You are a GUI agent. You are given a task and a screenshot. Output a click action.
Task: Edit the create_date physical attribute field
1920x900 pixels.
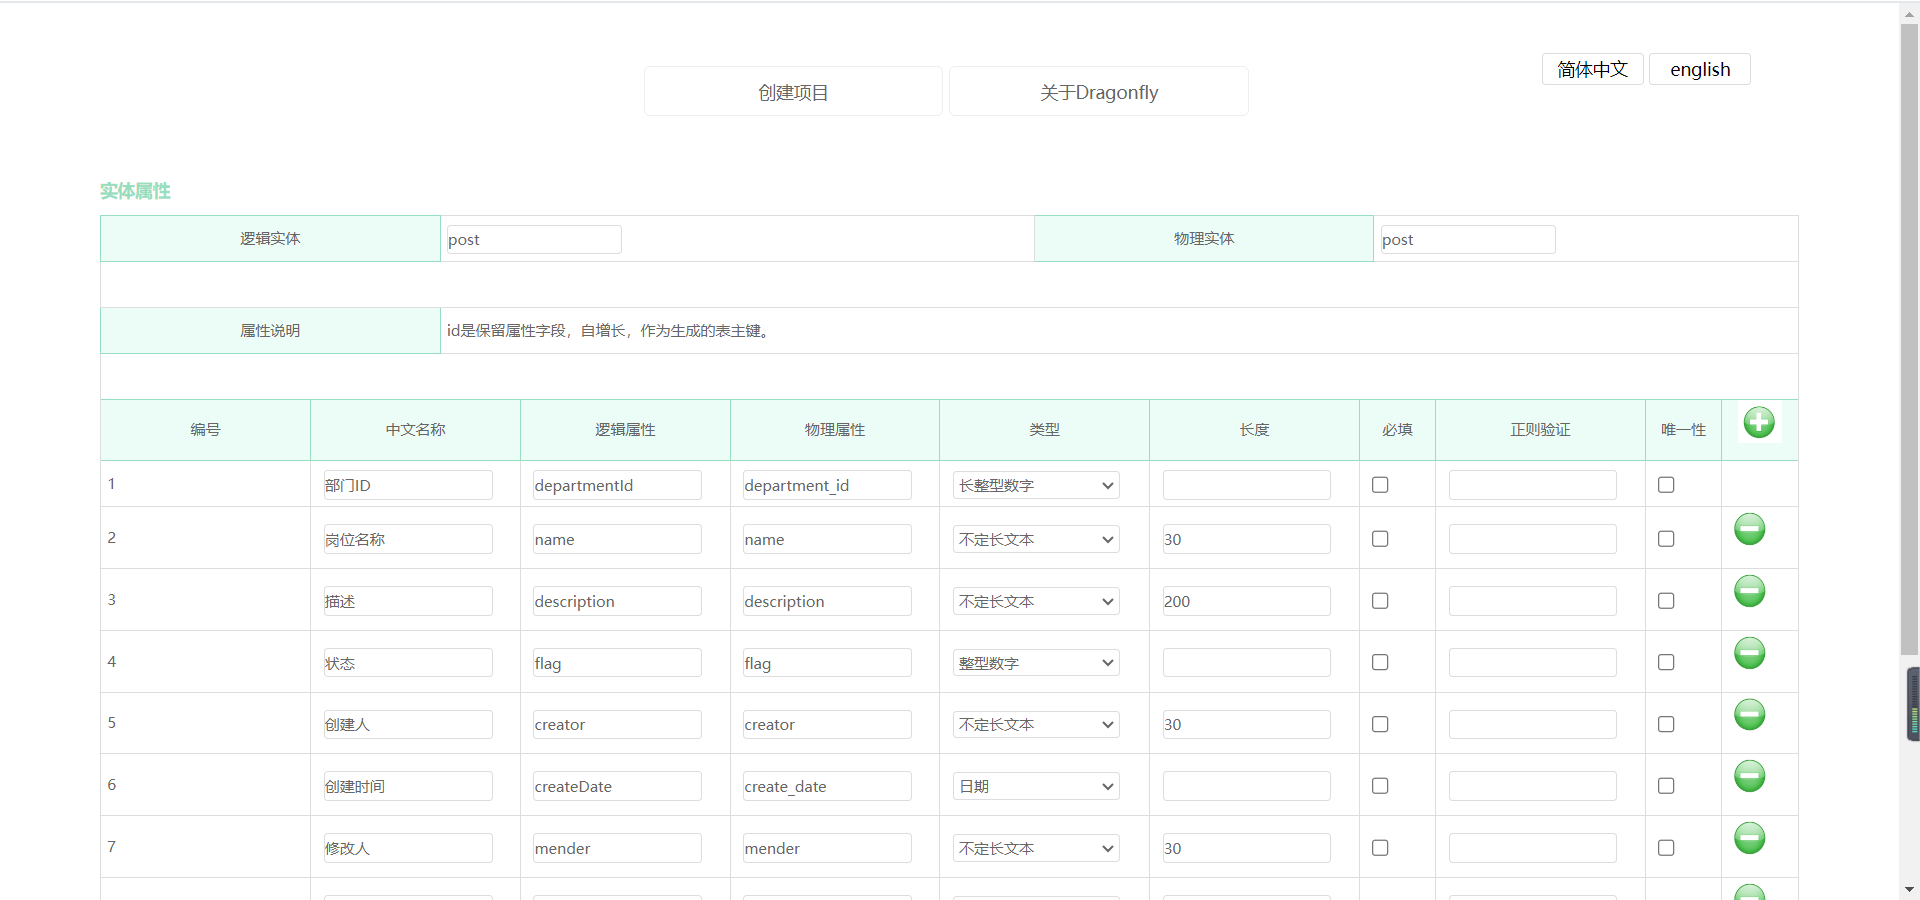point(827,786)
